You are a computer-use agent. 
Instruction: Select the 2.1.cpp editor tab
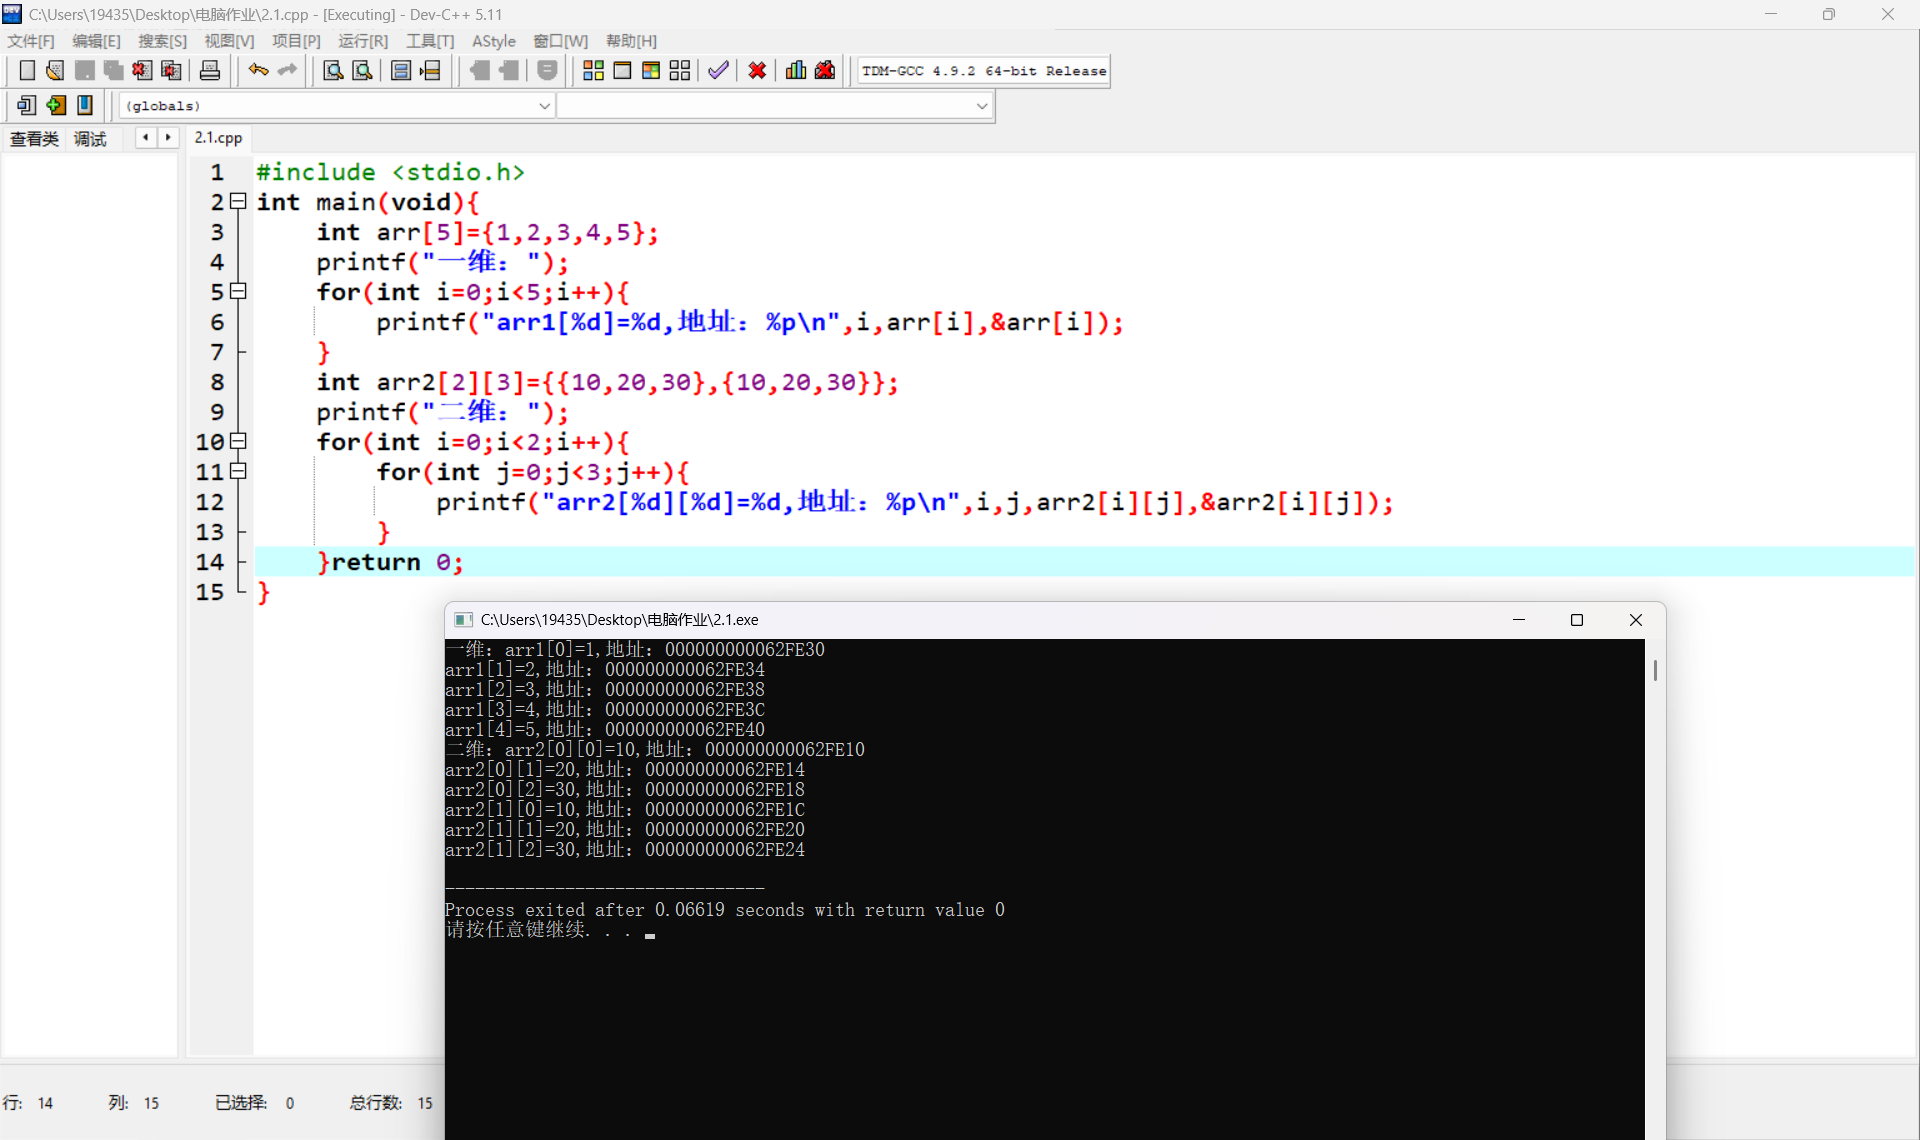pyautogui.click(x=218, y=138)
